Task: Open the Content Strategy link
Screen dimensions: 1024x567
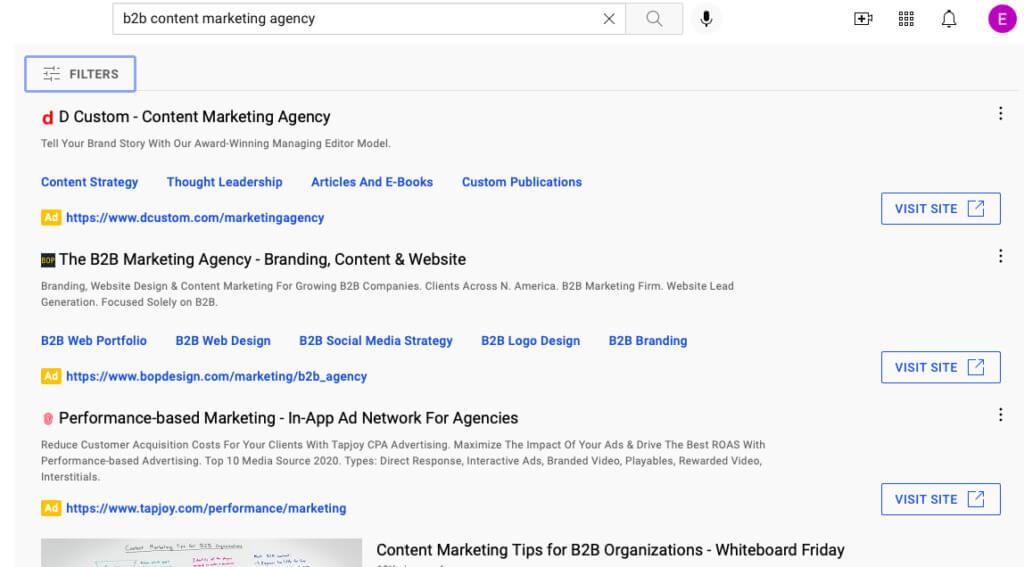Action: [x=89, y=182]
